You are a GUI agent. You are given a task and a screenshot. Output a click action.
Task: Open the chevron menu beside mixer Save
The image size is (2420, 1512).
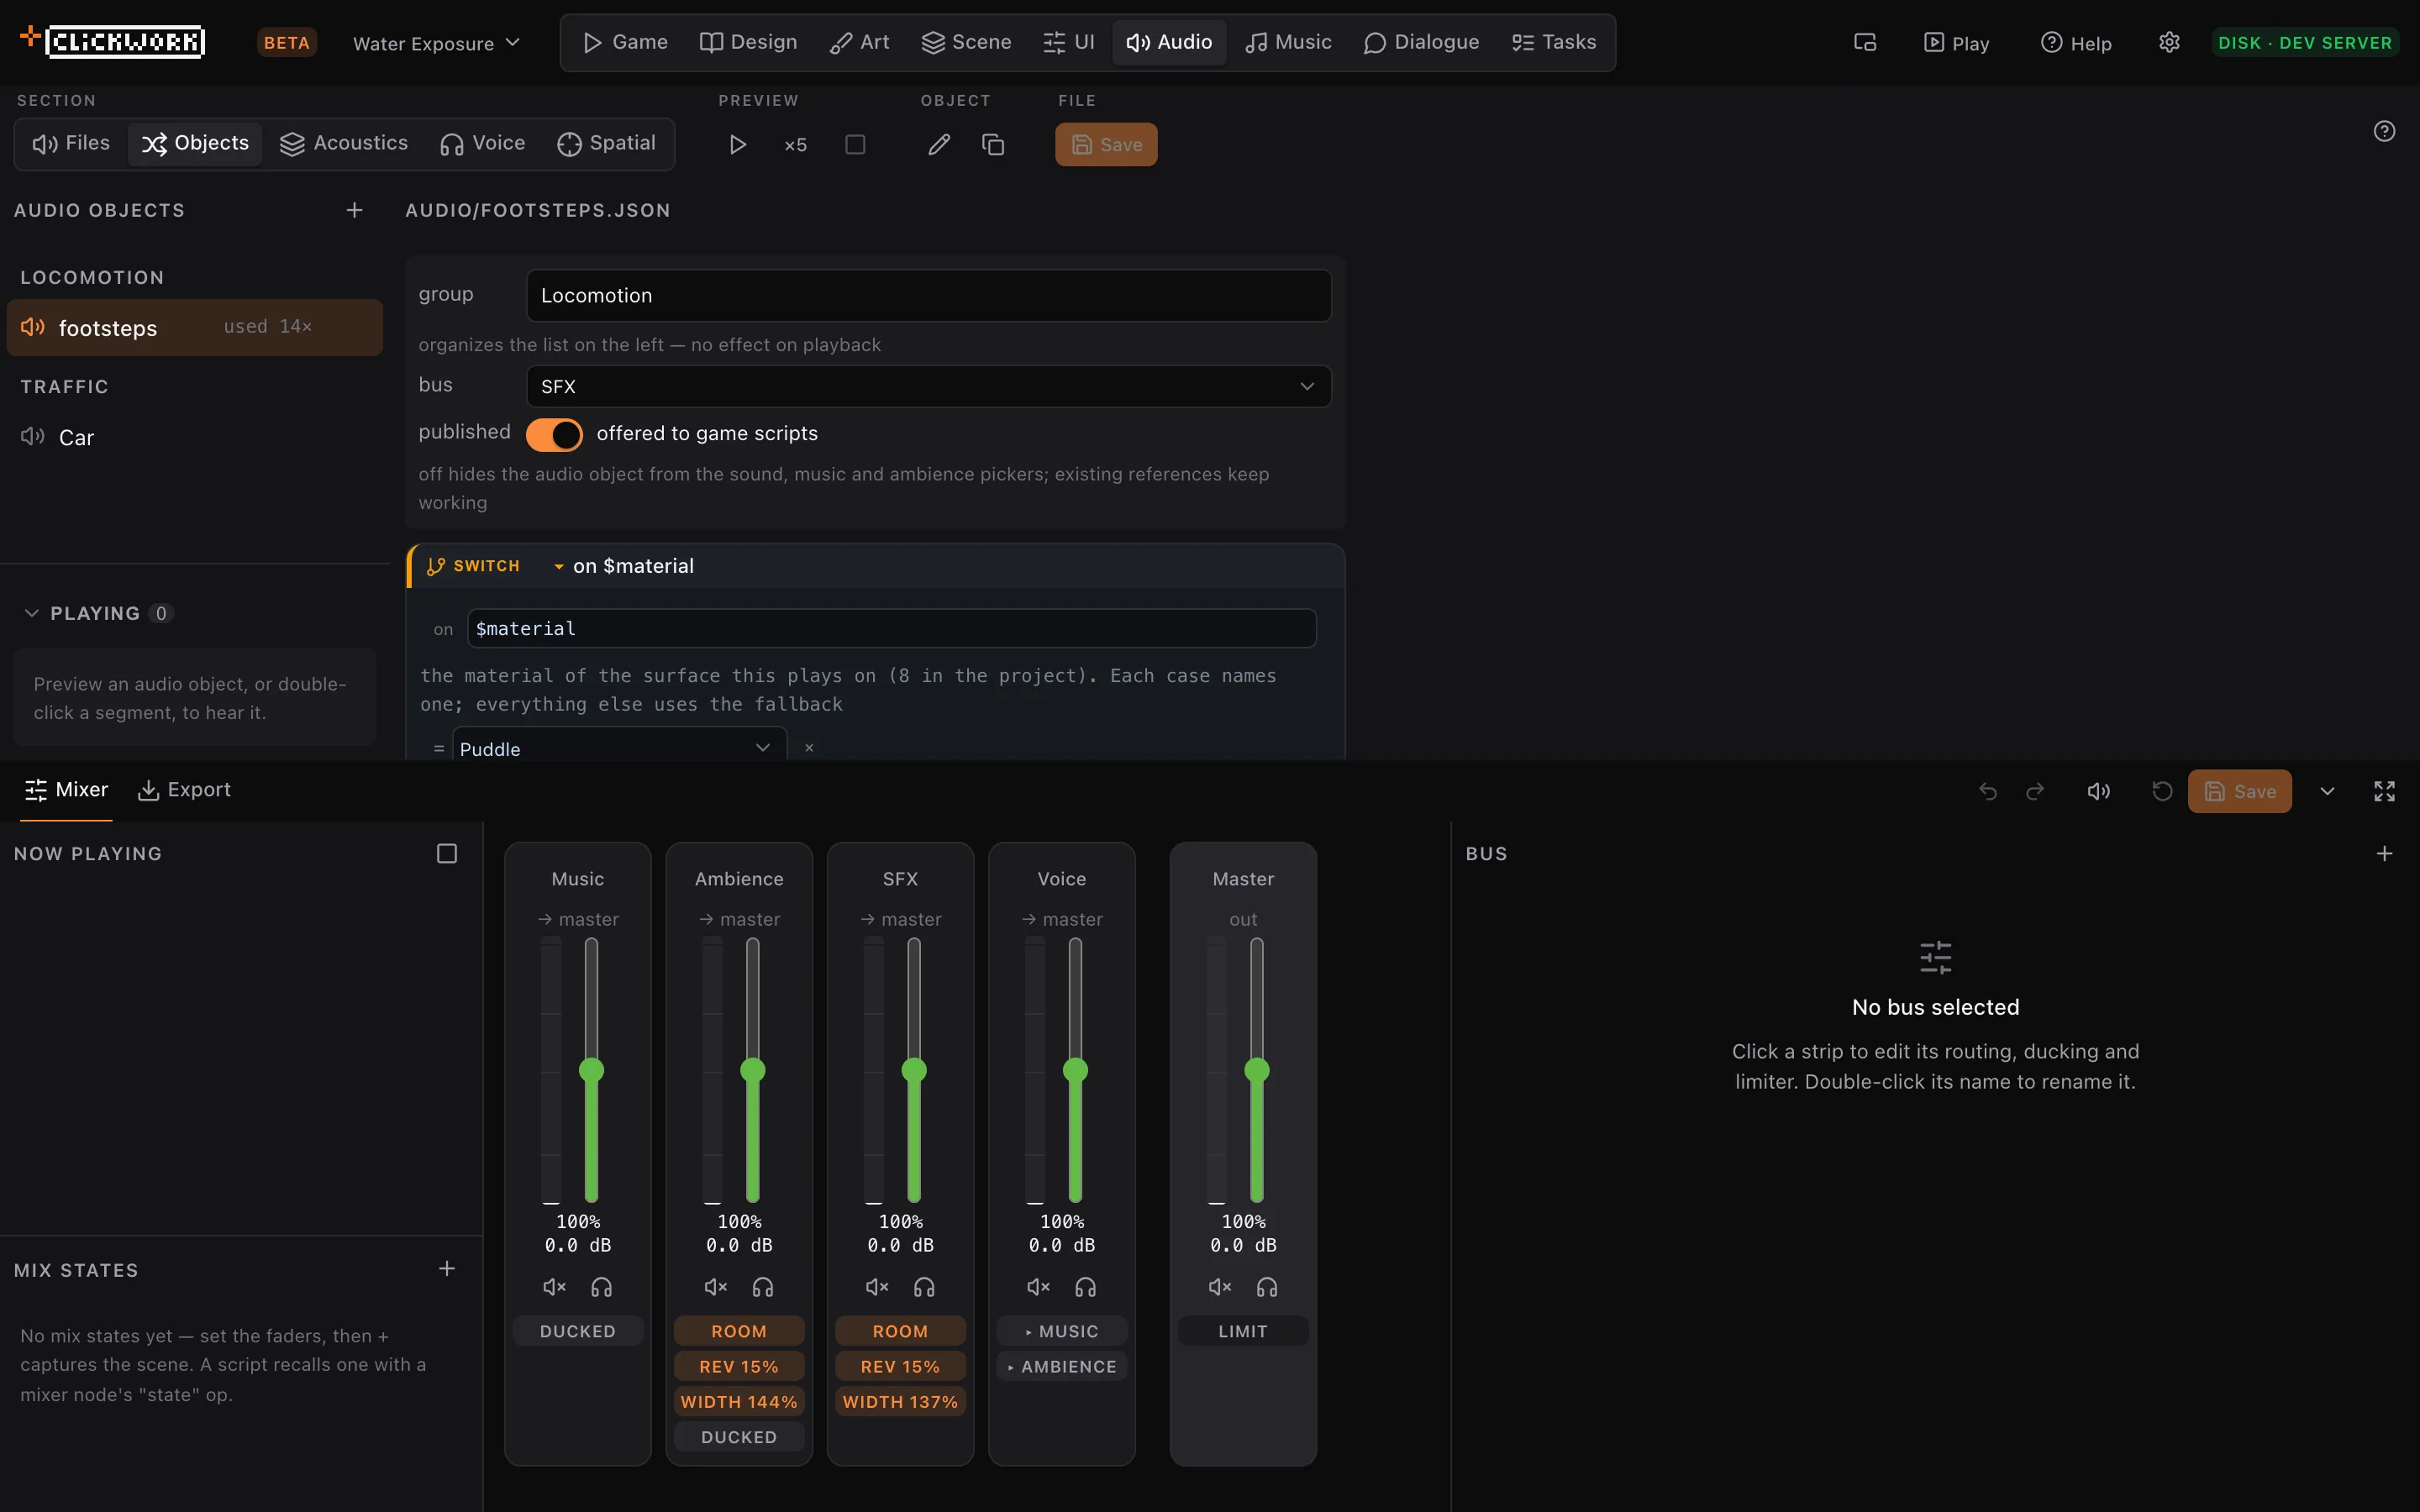click(2327, 791)
